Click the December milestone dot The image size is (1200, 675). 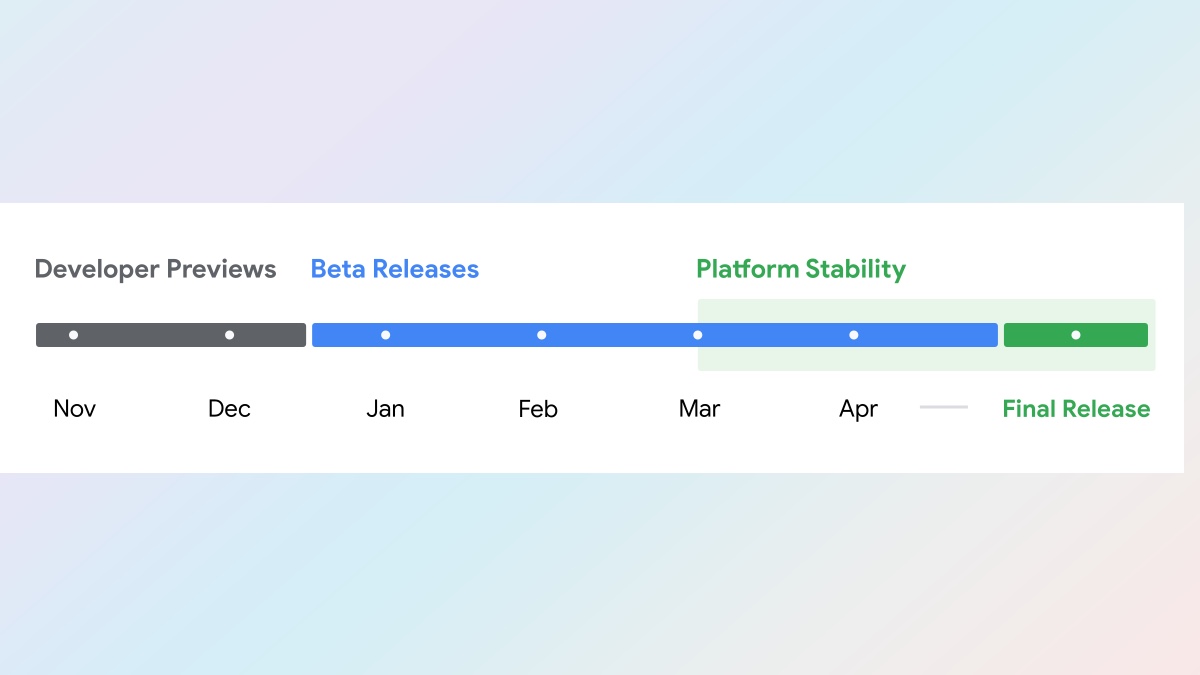[x=229, y=335]
